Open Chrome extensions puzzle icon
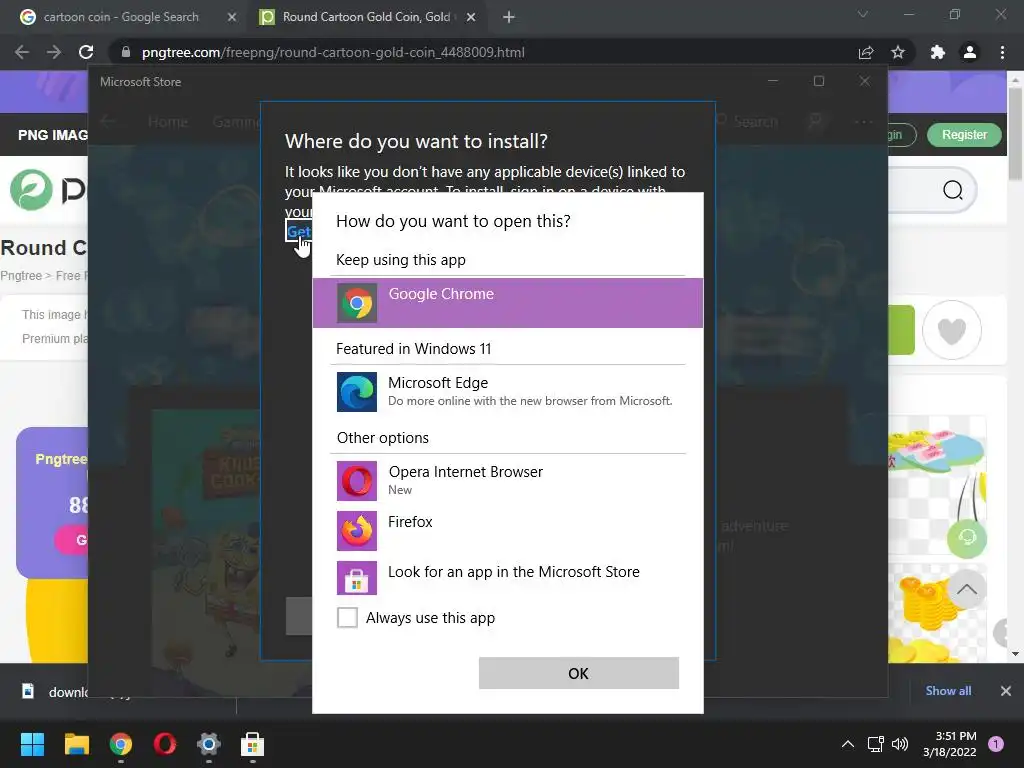 click(x=938, y=52)
